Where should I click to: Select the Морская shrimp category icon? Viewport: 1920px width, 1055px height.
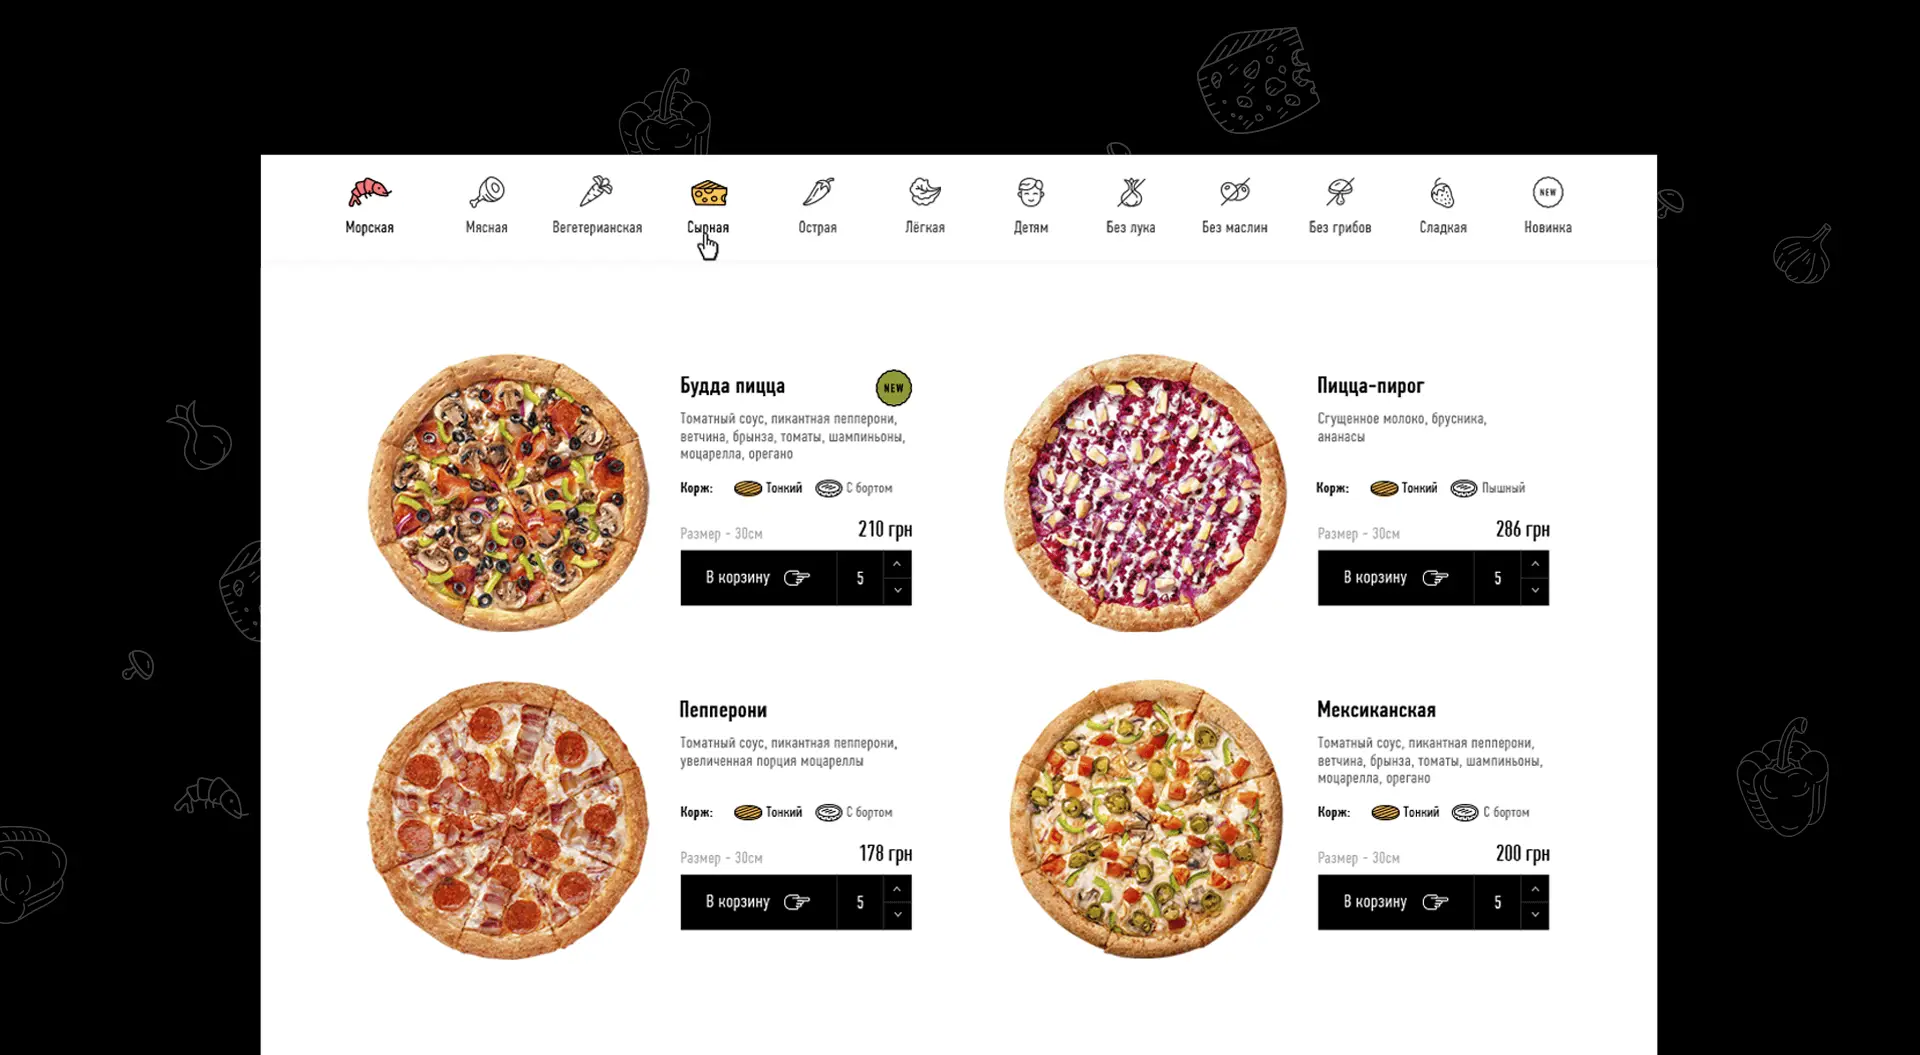[x=370, y=191]
